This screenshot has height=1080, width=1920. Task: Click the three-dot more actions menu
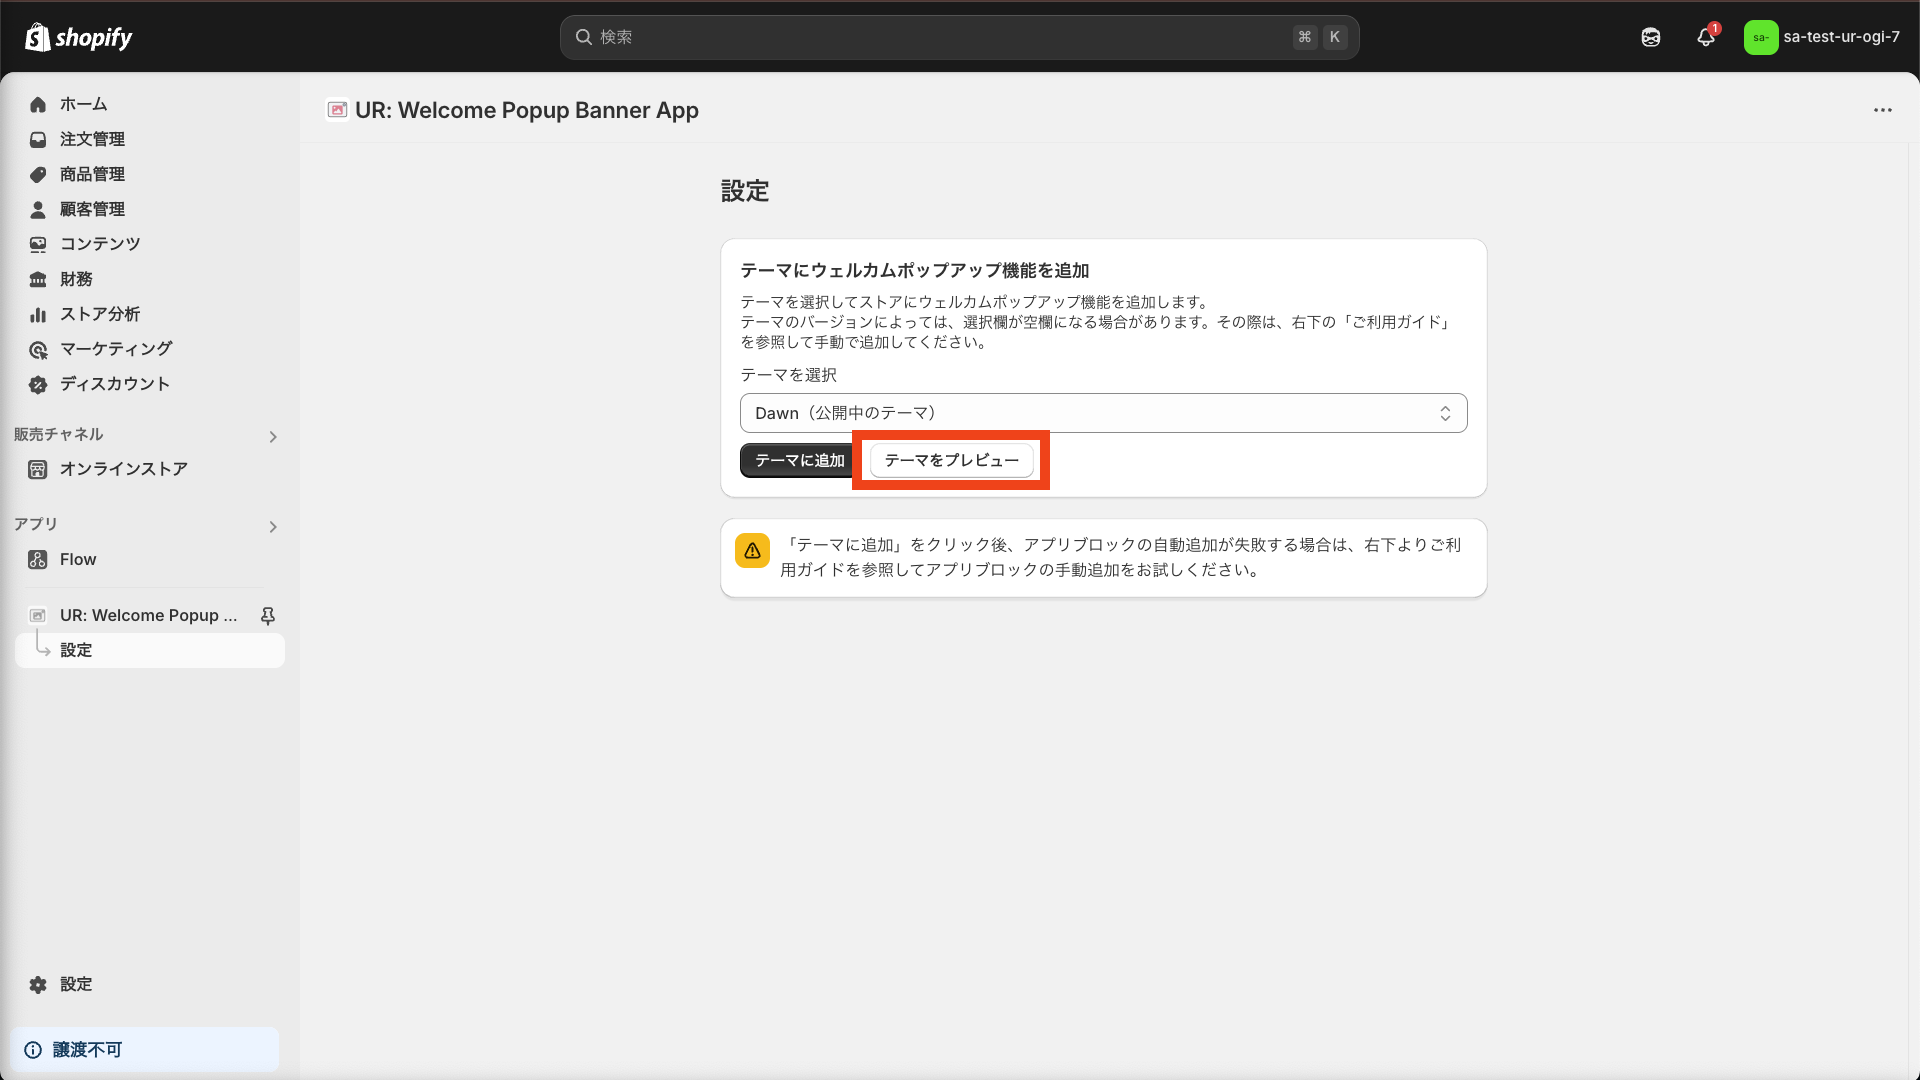coord(1883,110)
